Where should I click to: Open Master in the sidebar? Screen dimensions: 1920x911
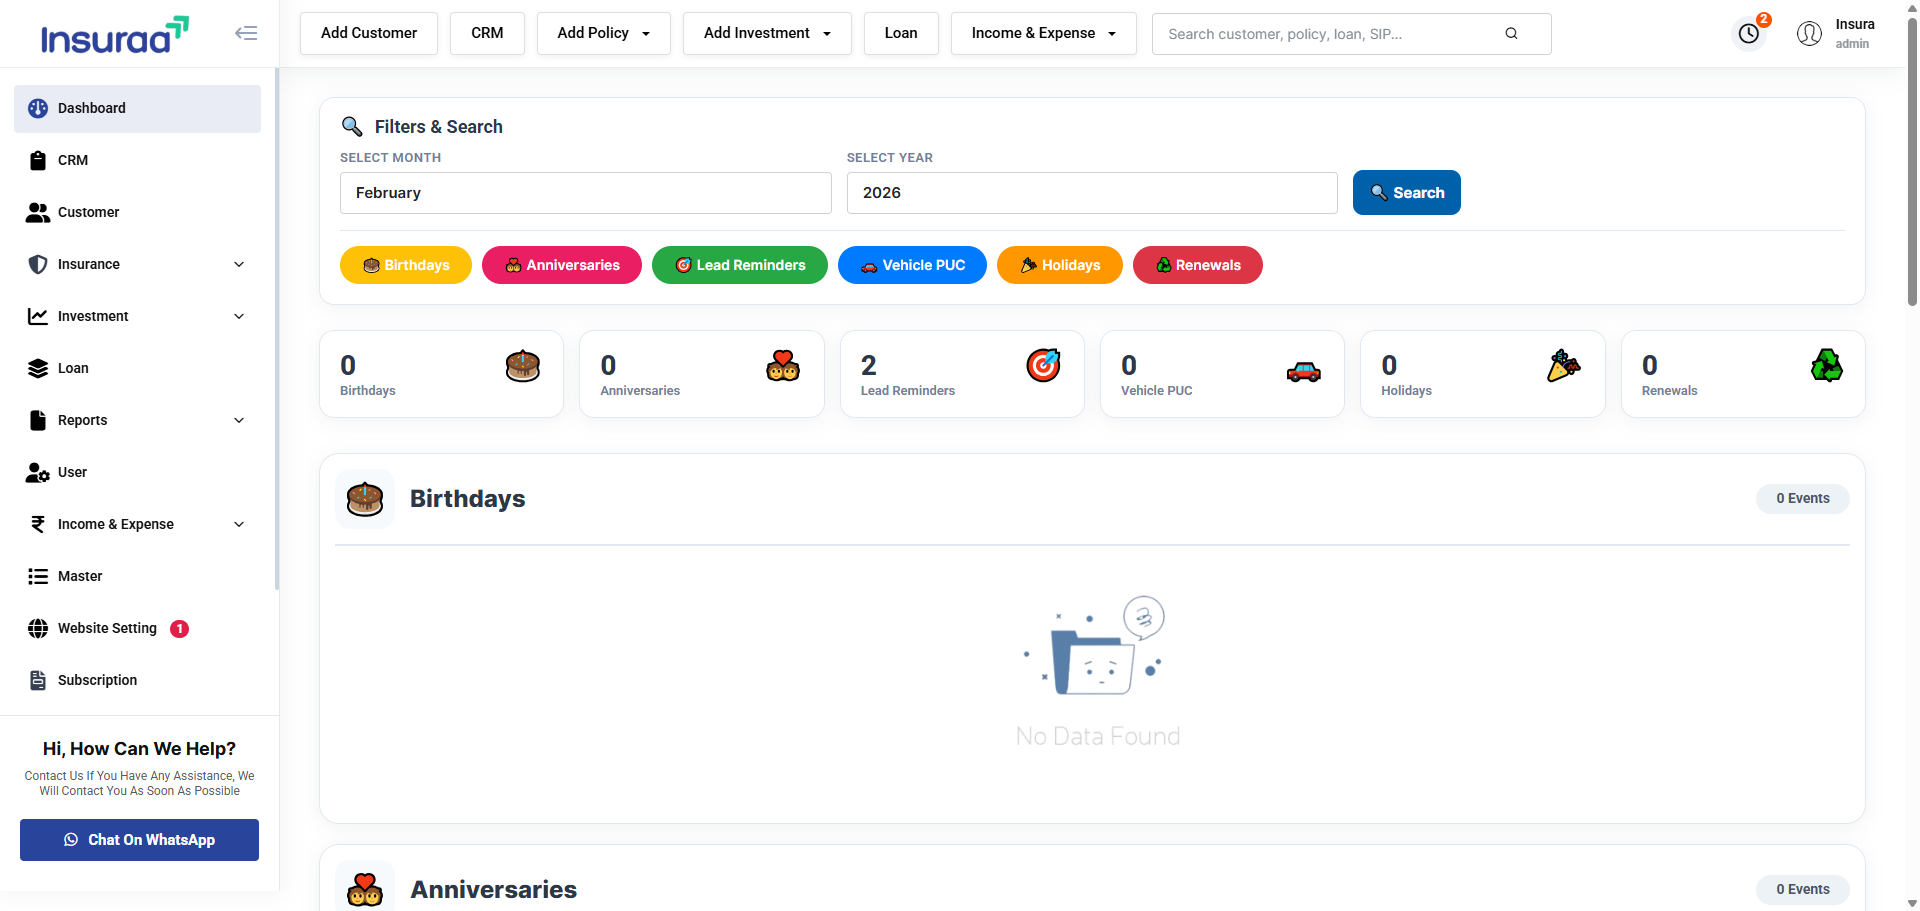point(137,576)
